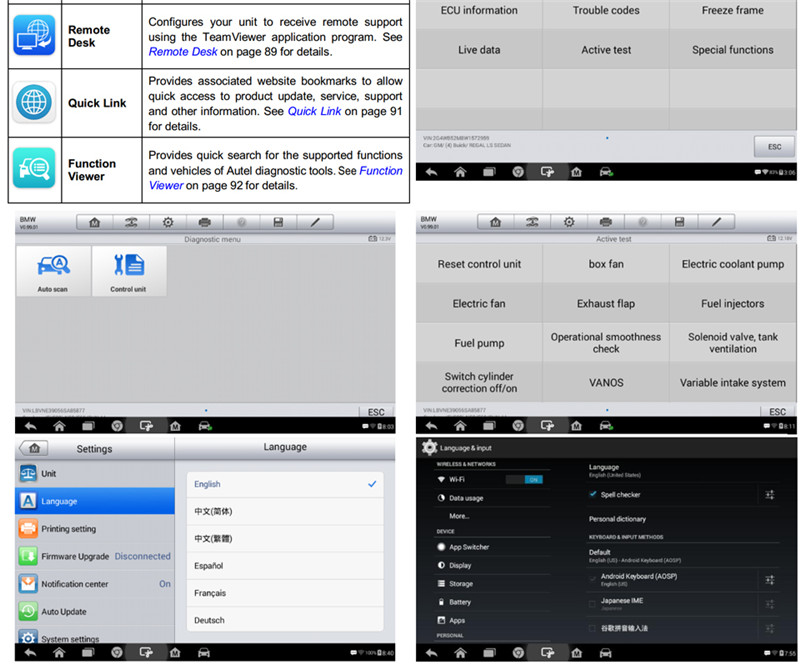
Task: Enable the Japanese IME checkbox
Action: pyautogui.click(x=594, y=604)
